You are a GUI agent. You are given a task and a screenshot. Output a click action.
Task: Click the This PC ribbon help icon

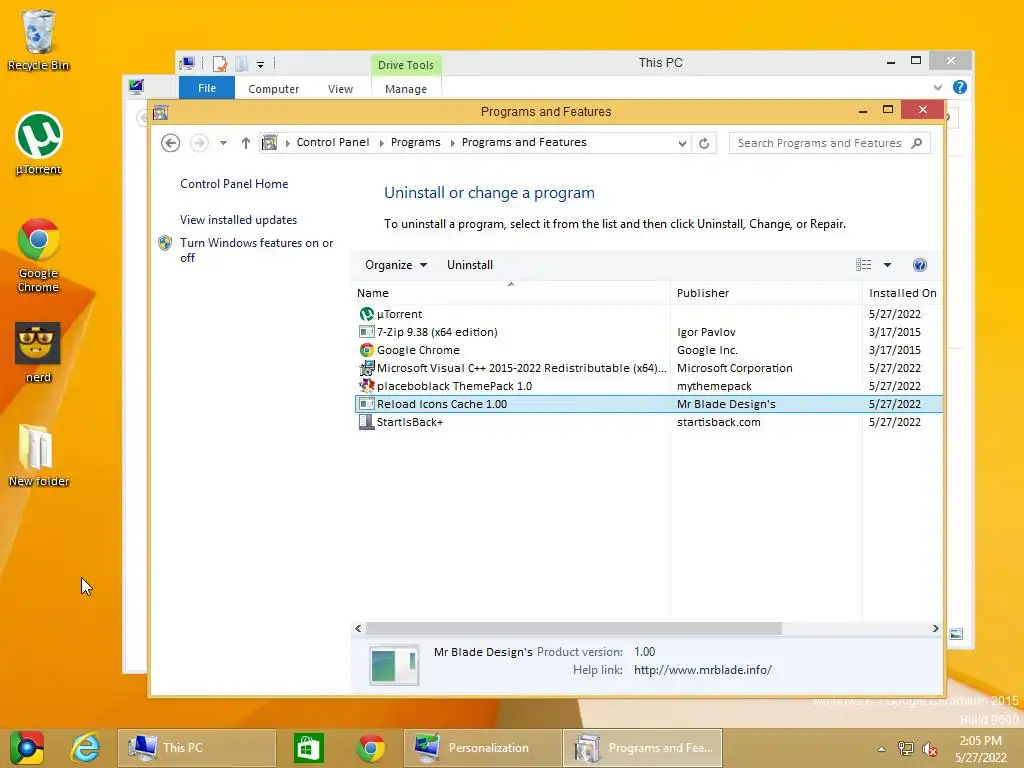point(959,88)
